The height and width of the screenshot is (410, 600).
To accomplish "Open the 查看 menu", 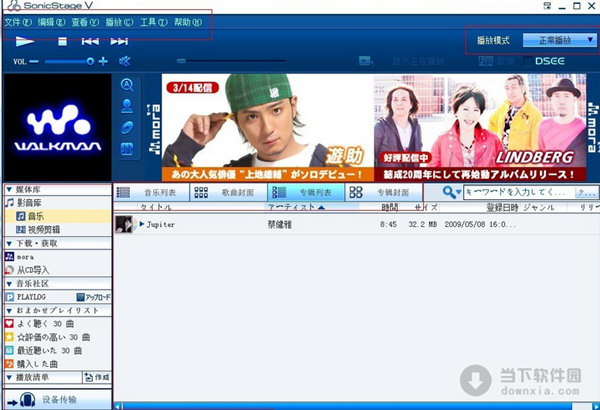I will (x=85, y=22).
